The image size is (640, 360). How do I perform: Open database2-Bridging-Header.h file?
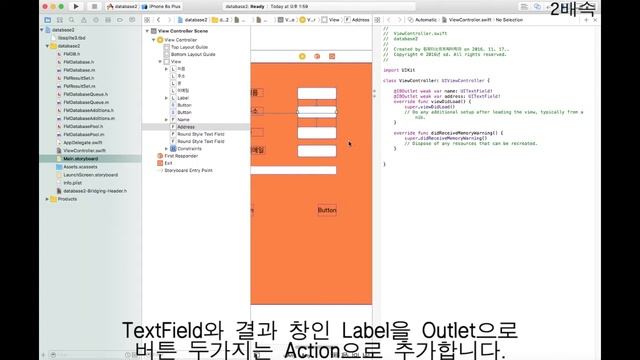95,191
